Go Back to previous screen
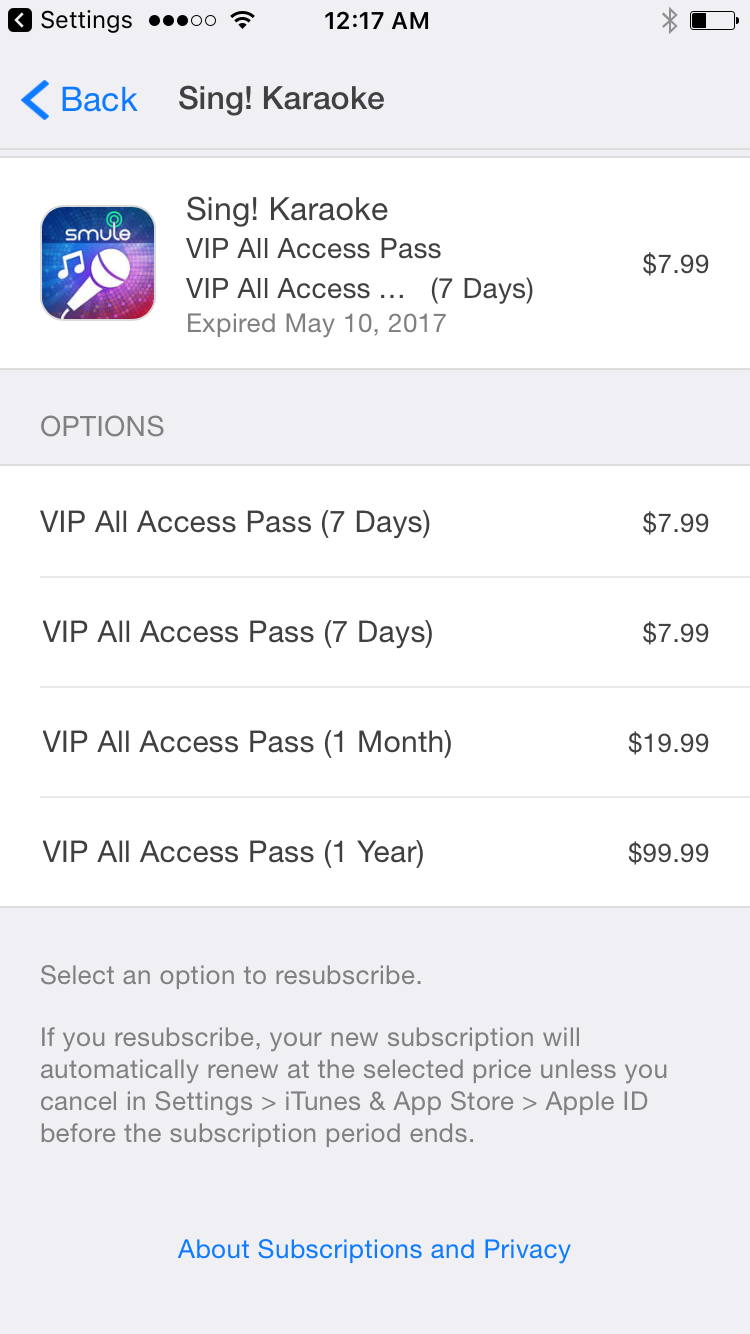This screenshot has height=1334, width=750. tap(79, 100)
